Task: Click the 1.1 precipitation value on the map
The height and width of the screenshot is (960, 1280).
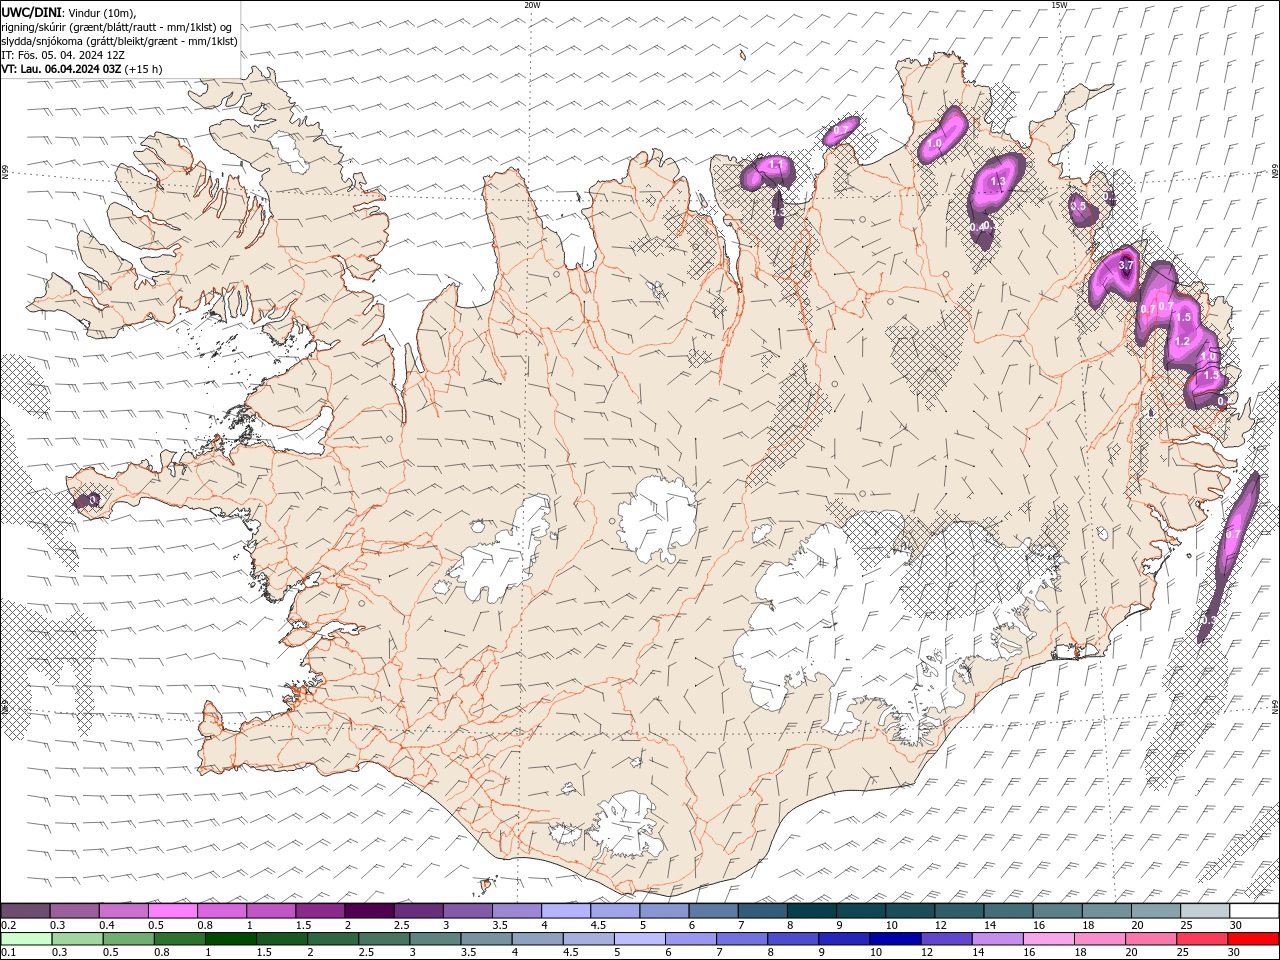Action: point(774,163)
